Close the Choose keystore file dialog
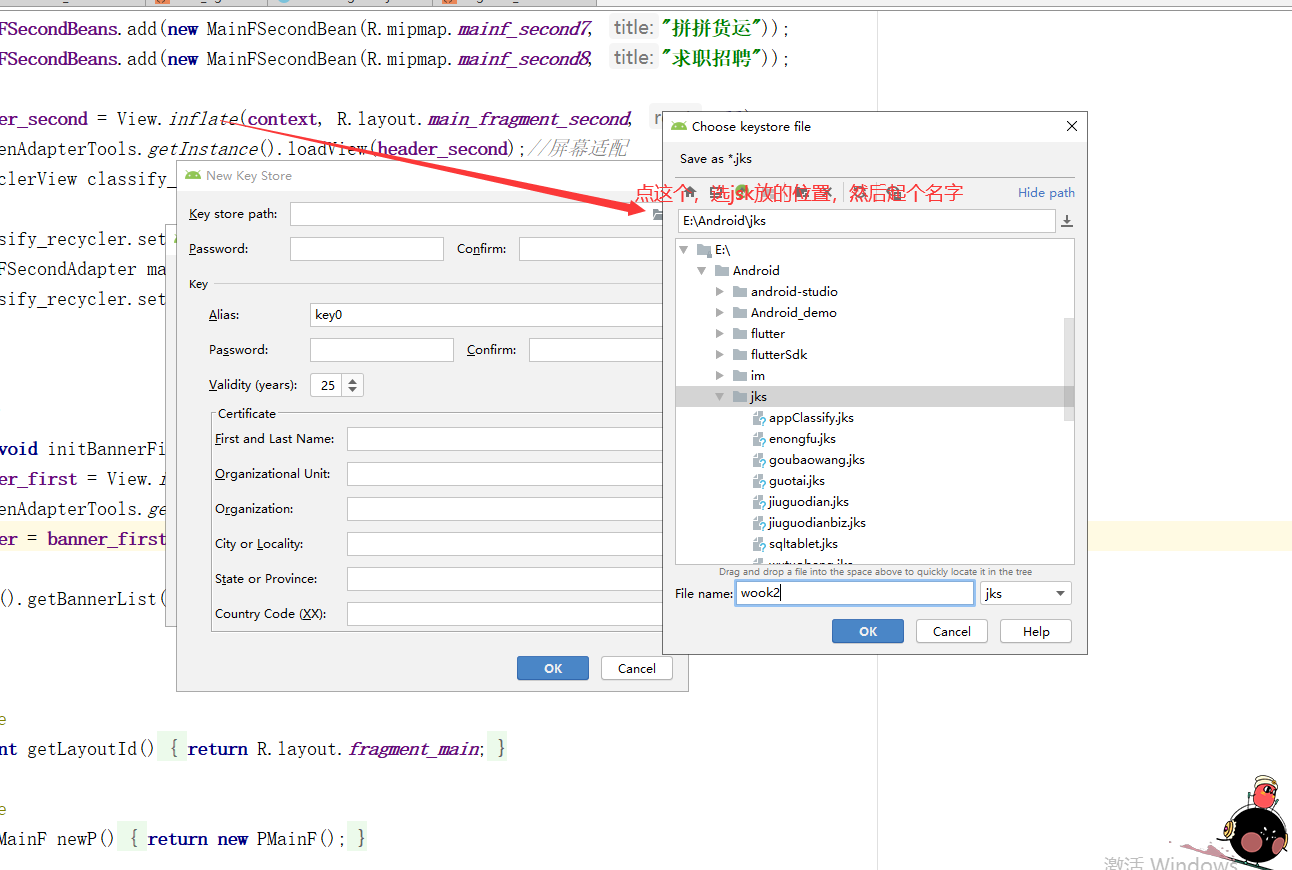The width and height of the screenshot is (1292, 870). click(1072, 127)
